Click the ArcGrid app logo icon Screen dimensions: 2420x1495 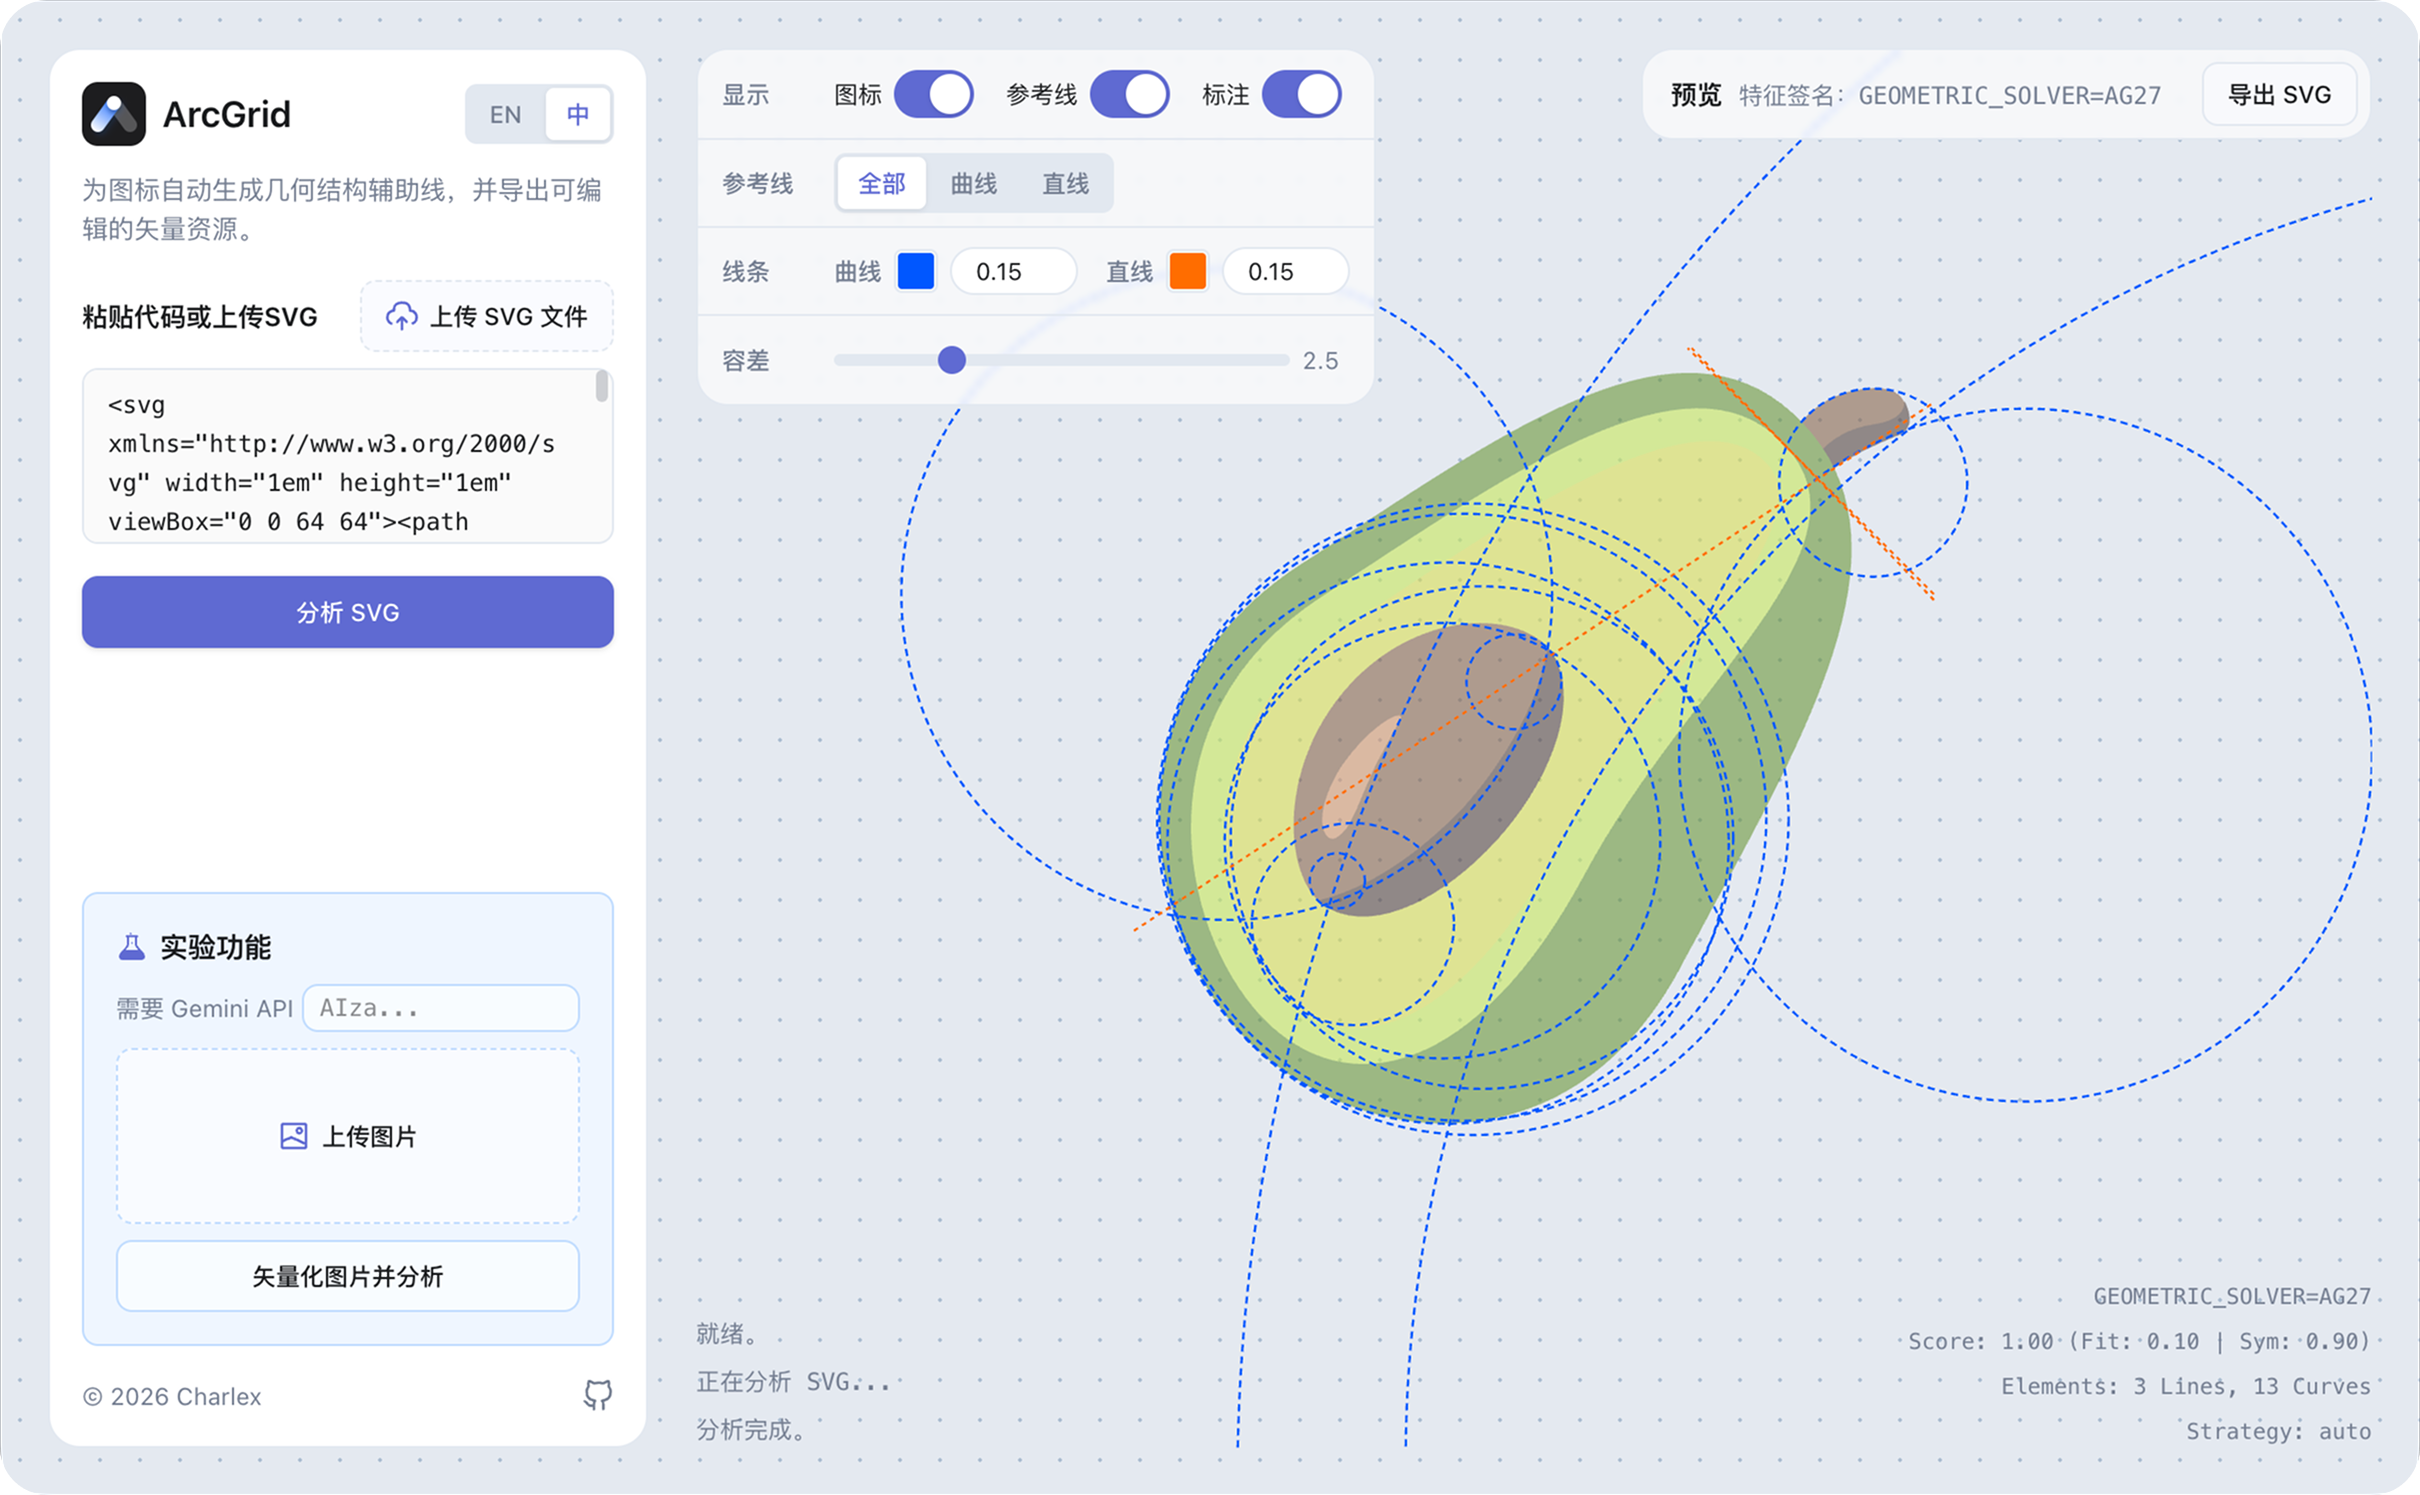coord(114,114)
